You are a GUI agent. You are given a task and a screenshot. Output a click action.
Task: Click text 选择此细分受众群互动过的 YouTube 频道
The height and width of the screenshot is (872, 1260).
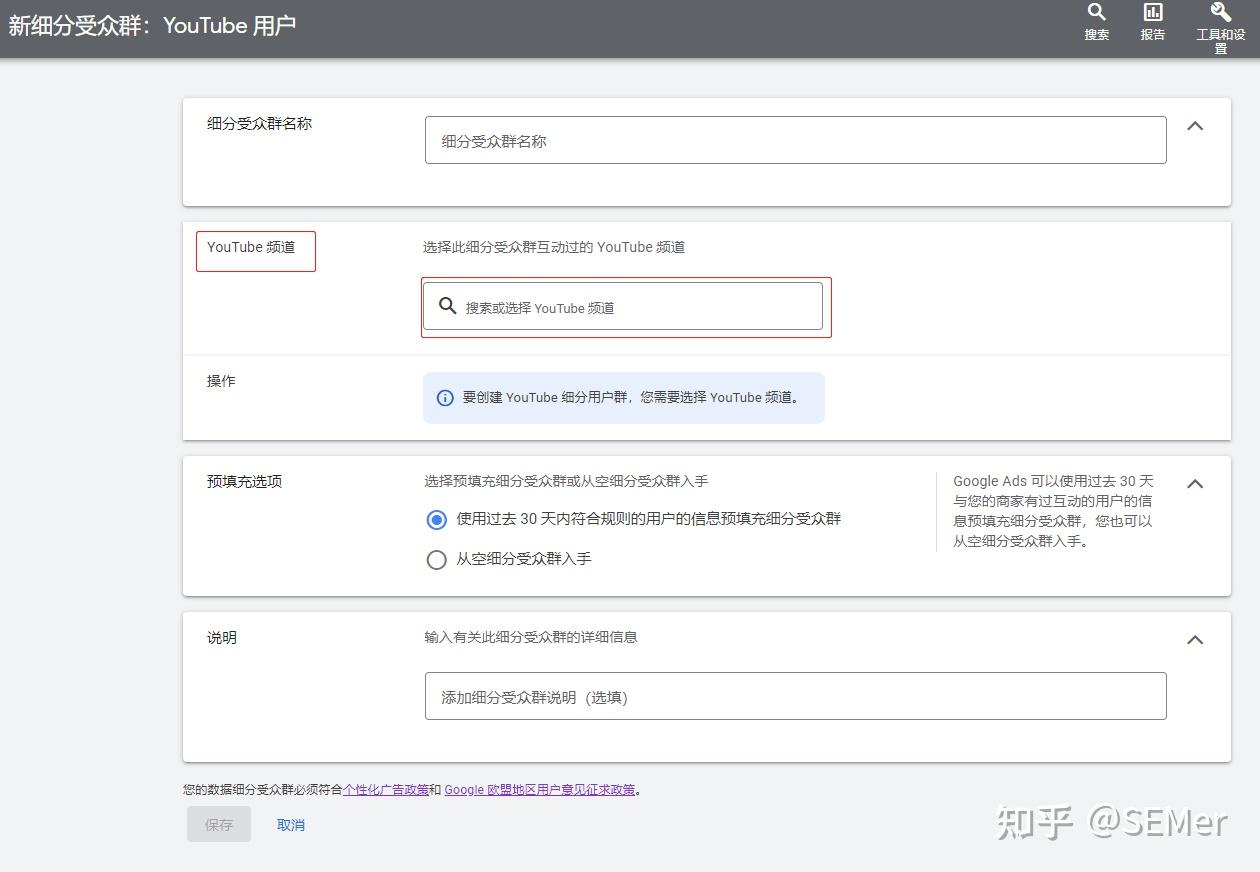coord(554,247)
